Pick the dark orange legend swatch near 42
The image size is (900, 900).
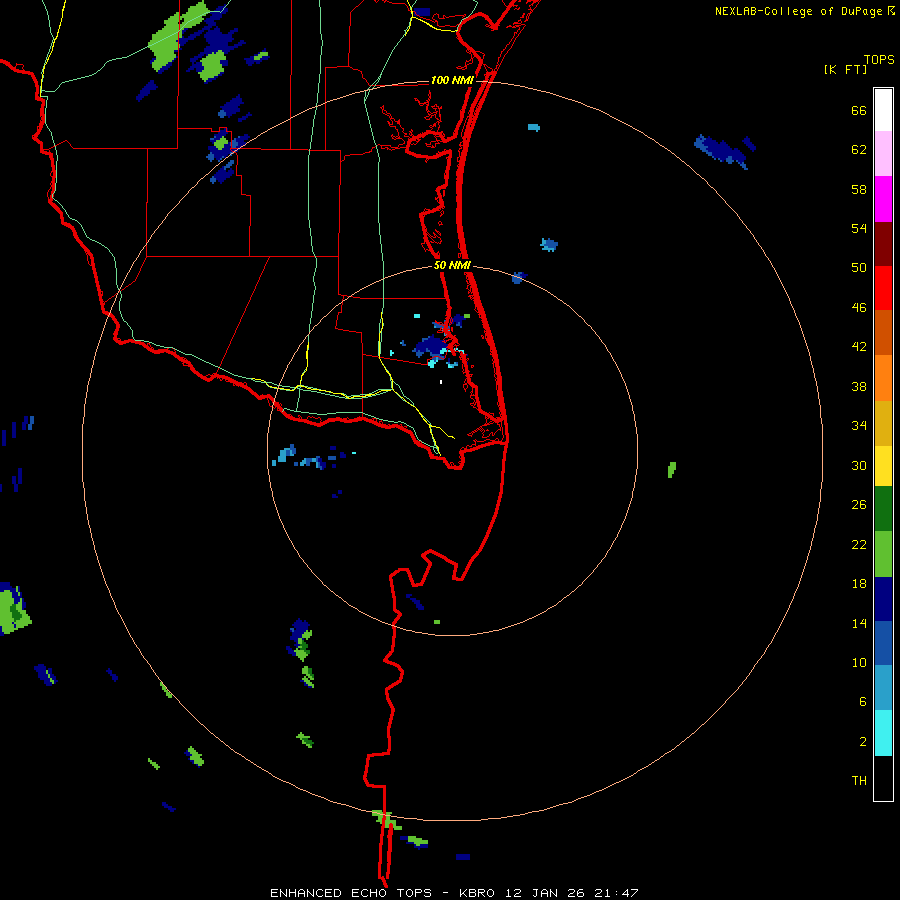(x=883, y=332)
